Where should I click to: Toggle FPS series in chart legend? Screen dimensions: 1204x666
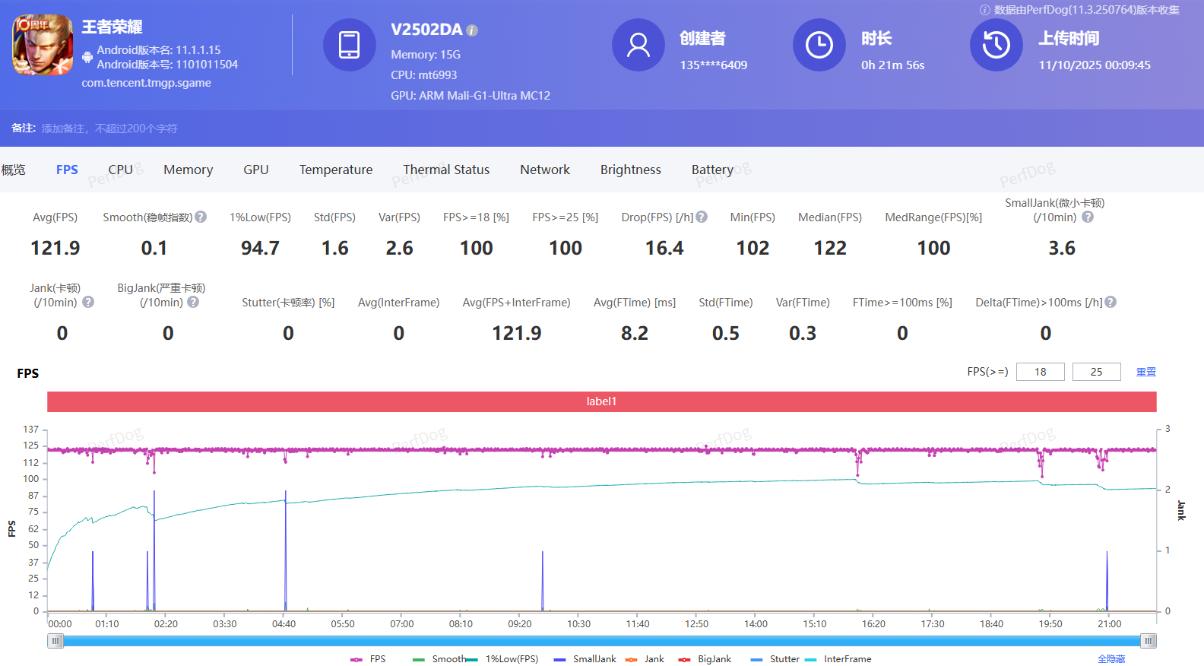pyautogui.click(x=368, y=659)
